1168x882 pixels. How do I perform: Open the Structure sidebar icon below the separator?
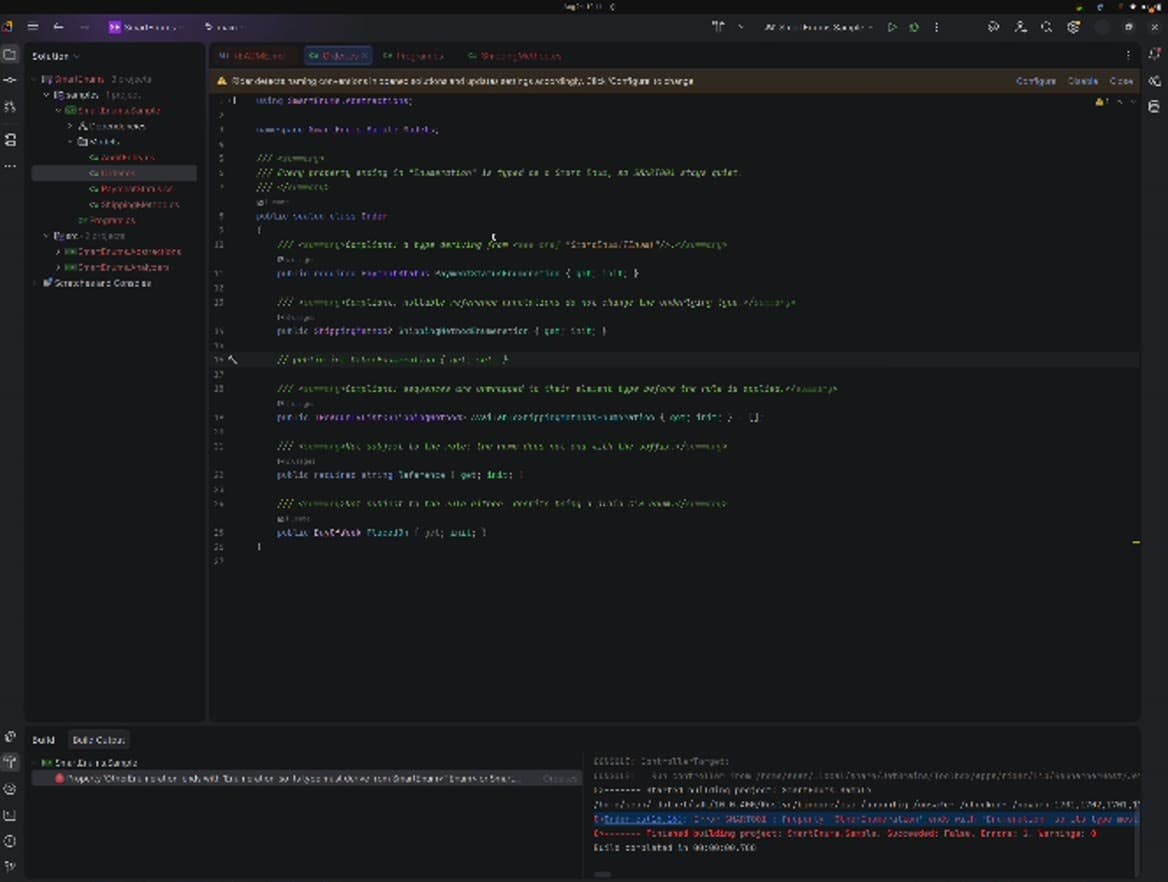(10, 139)
